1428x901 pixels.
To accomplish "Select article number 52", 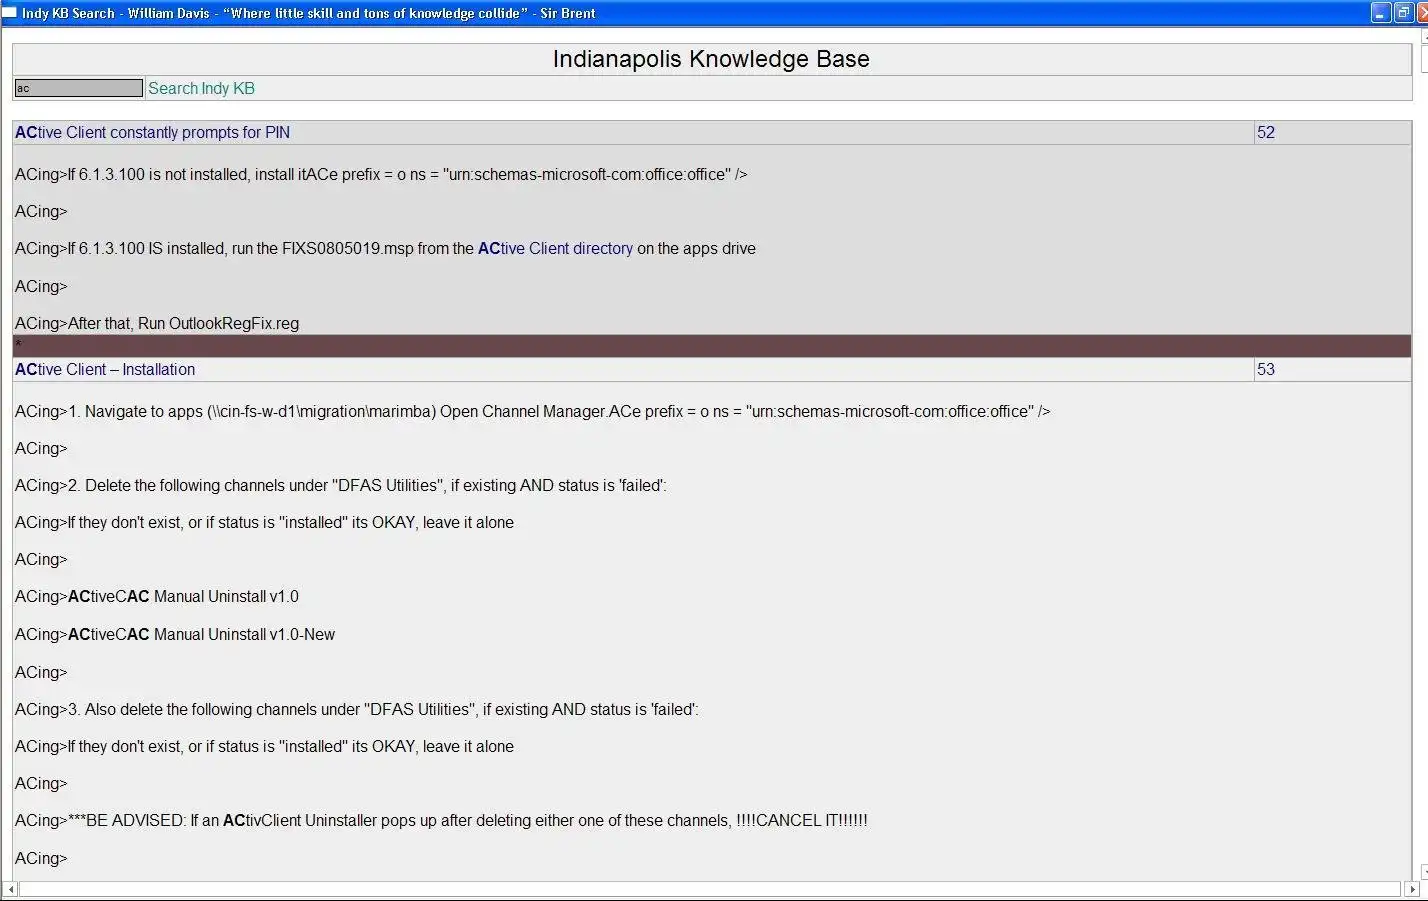I will click(1265, 132).
